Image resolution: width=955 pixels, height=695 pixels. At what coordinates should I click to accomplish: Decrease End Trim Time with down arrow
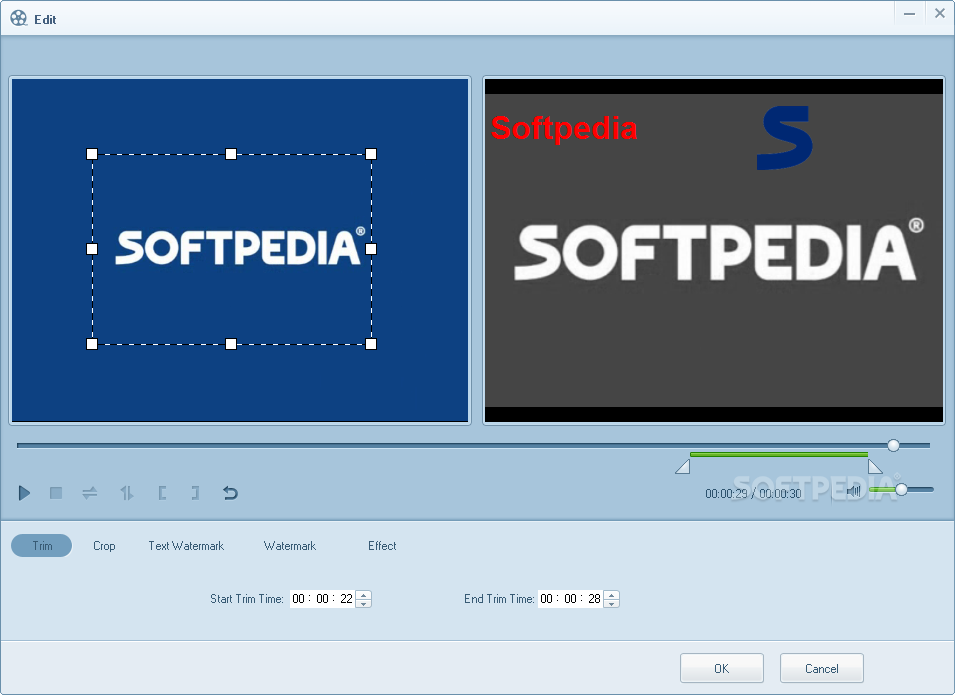click(x=611, y=604)
